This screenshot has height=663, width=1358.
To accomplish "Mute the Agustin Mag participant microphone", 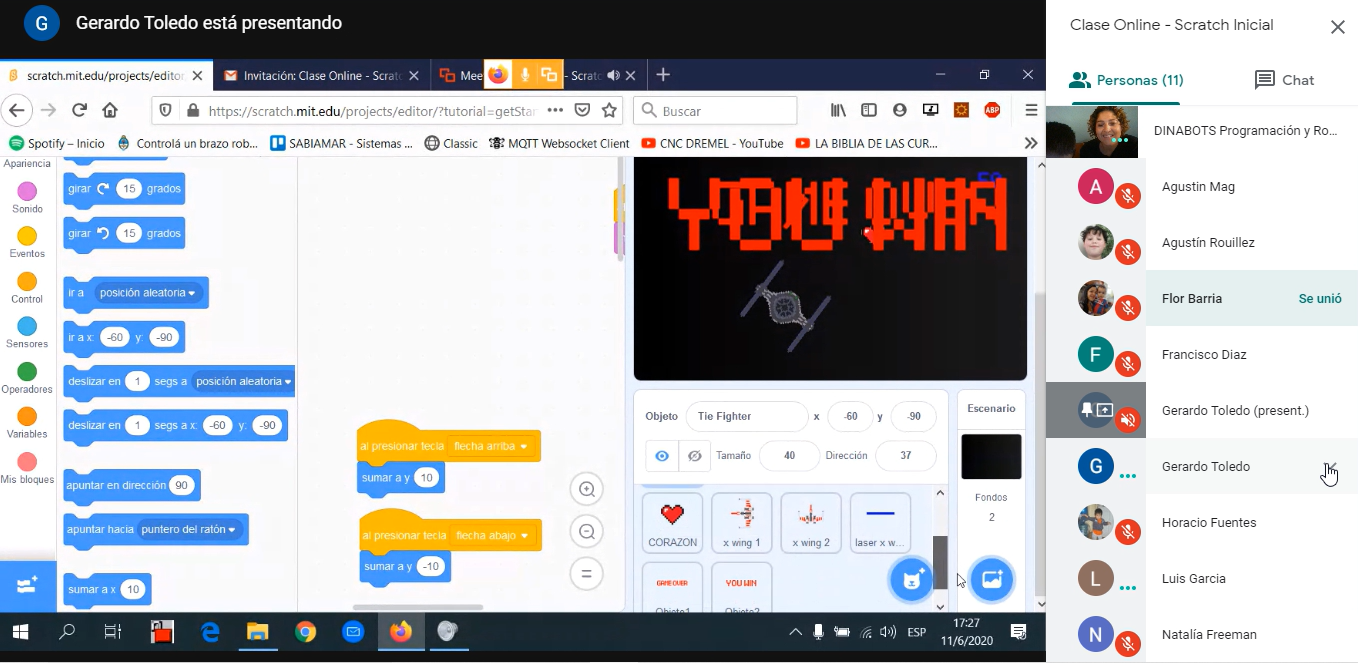I will (1128, 195).
